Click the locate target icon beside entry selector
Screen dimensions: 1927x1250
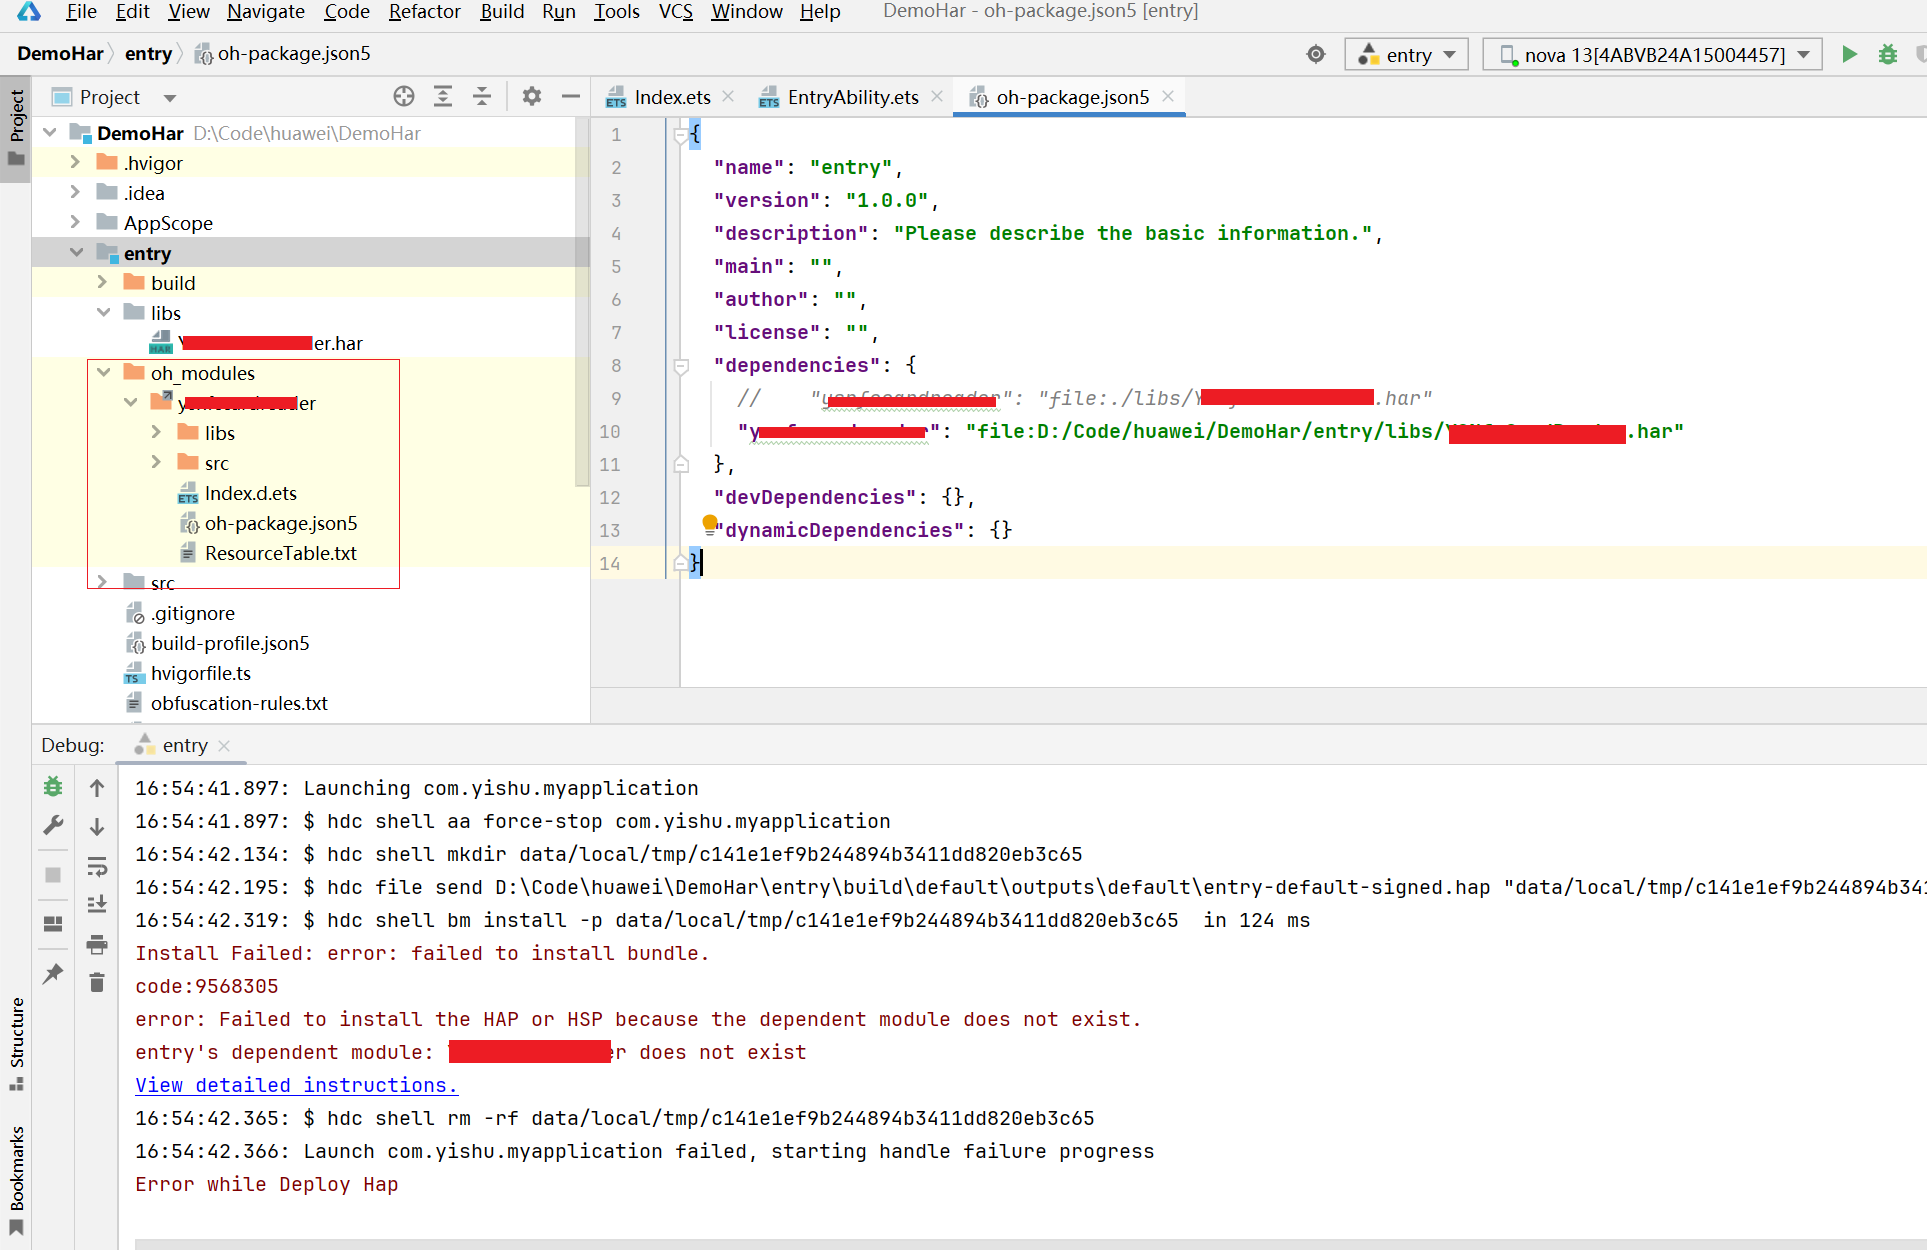click(x=1316, y=54)
